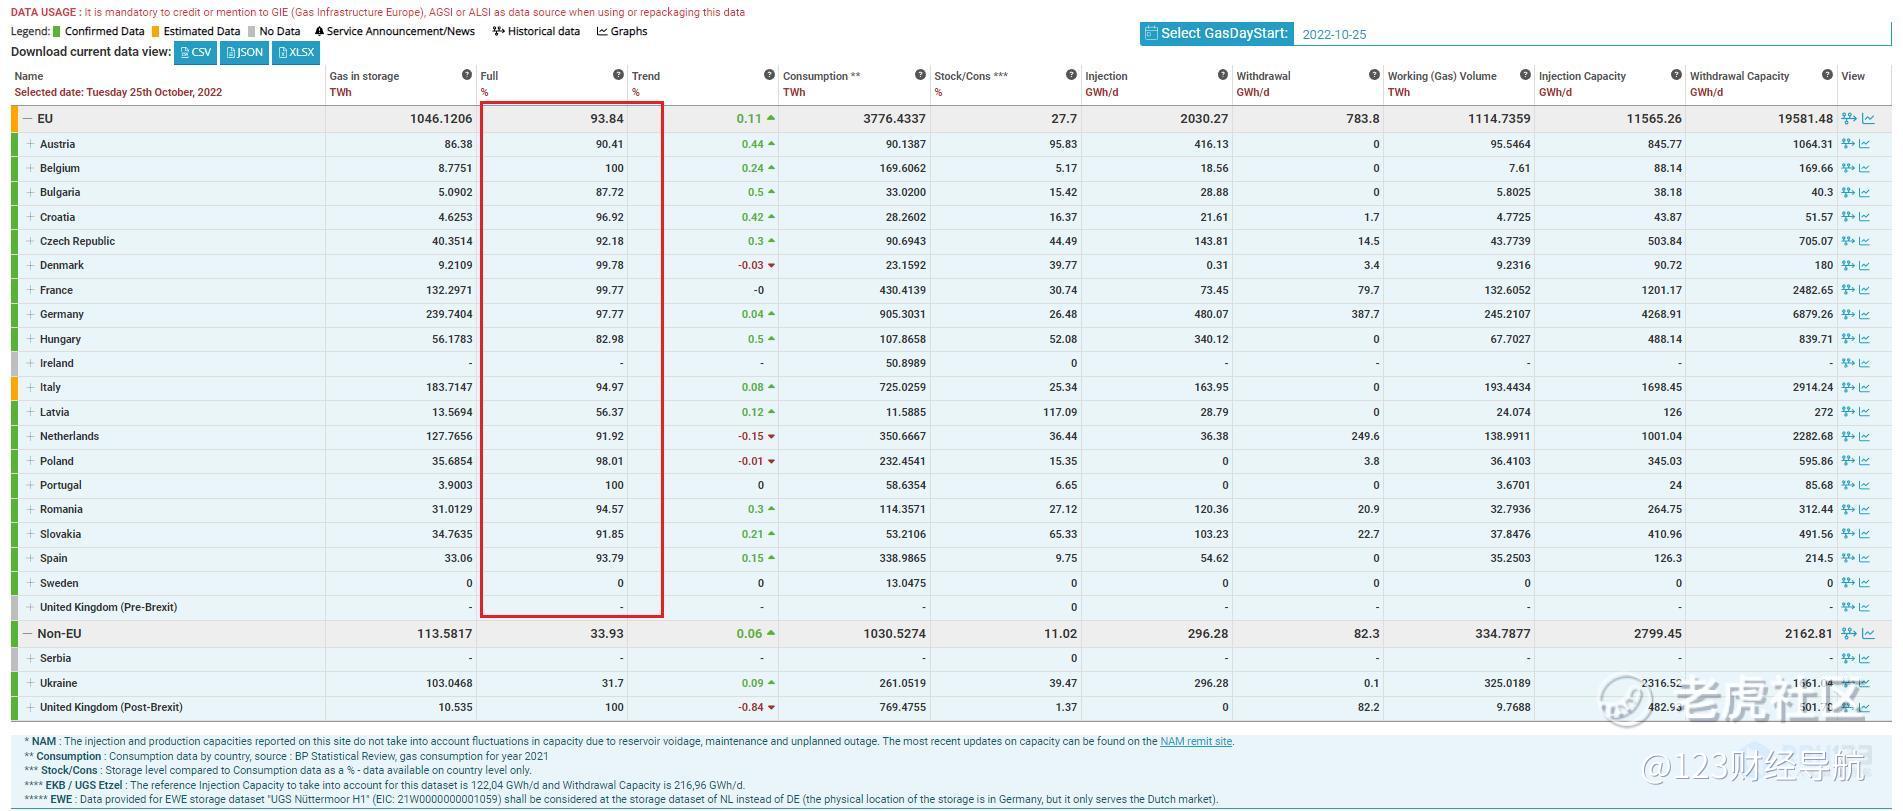The image size is (1903, 811).
Task: Show graph for EU total row
Action: (x=1867, y=119)
